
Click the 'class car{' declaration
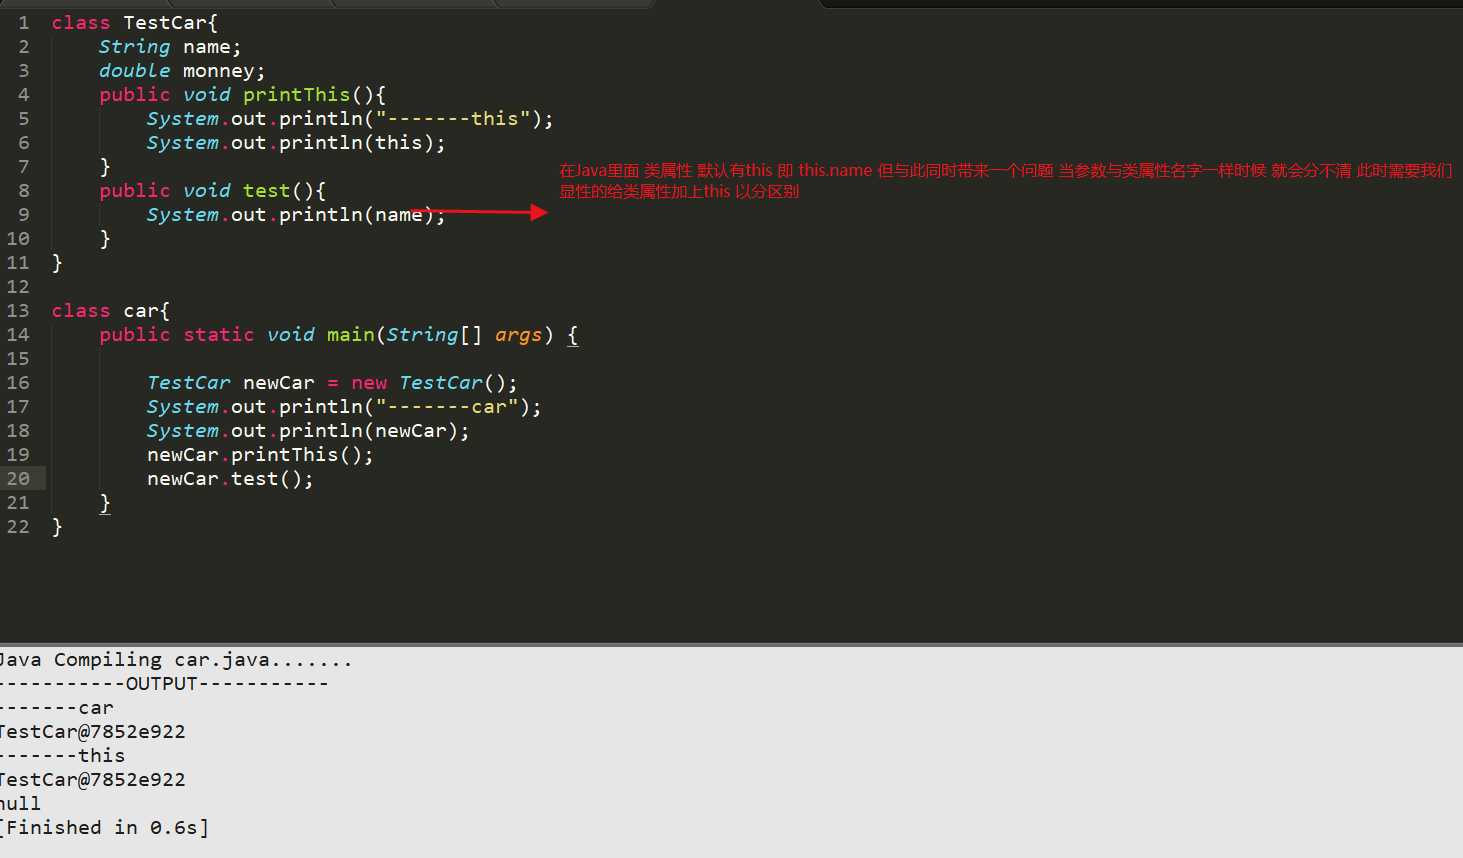point(111,311)
